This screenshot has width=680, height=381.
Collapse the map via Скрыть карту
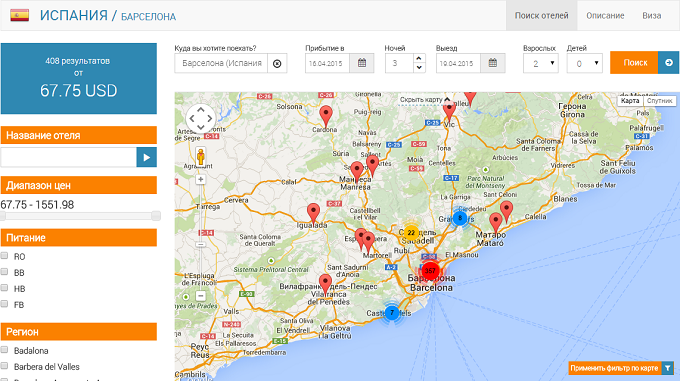click(425, 100)
